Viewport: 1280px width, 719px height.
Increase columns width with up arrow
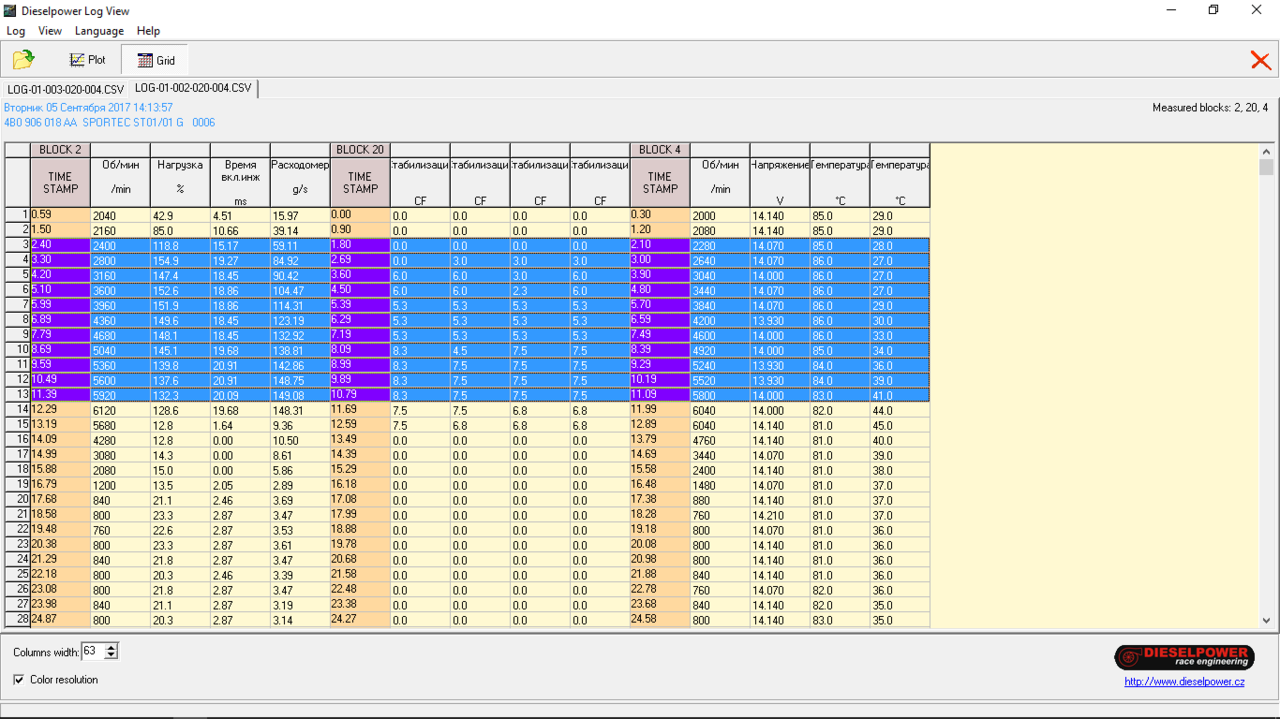click(111, 648)
